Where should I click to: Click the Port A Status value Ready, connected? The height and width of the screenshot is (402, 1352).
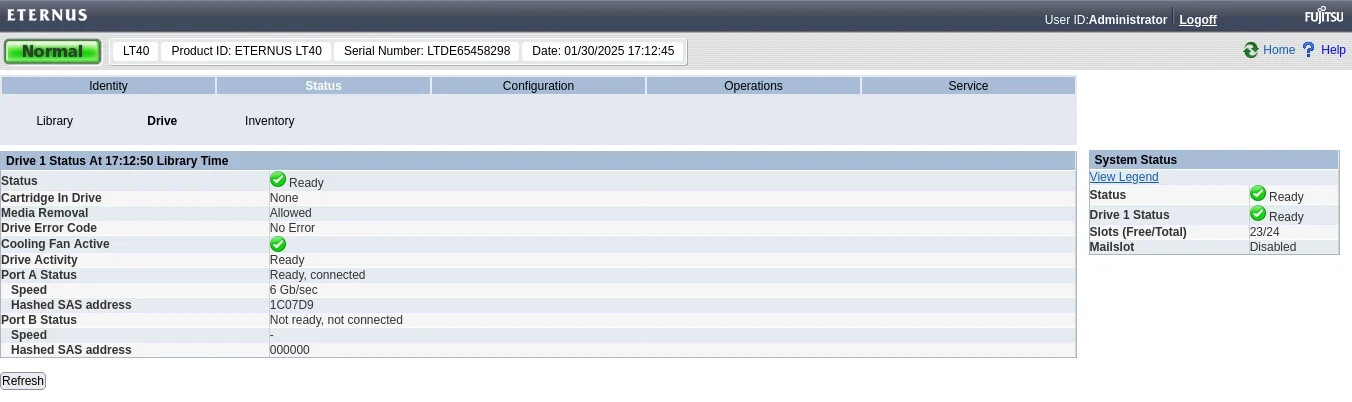[318, 275]
